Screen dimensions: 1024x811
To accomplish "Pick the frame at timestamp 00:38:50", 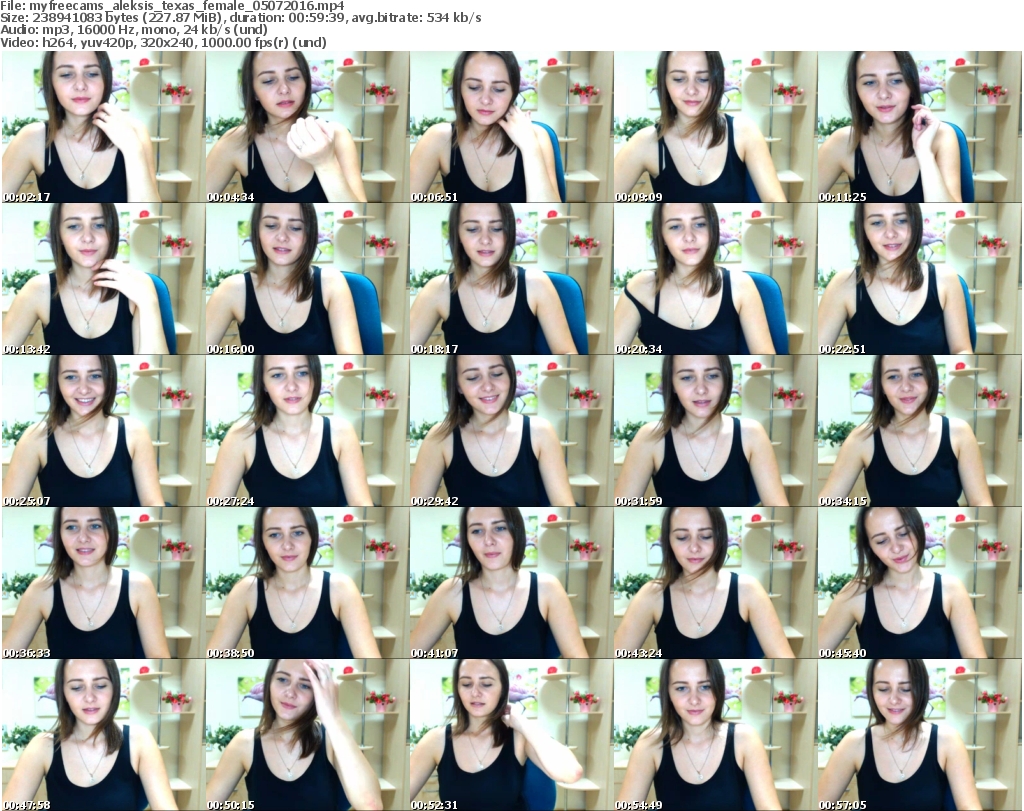I will point(308,583).
